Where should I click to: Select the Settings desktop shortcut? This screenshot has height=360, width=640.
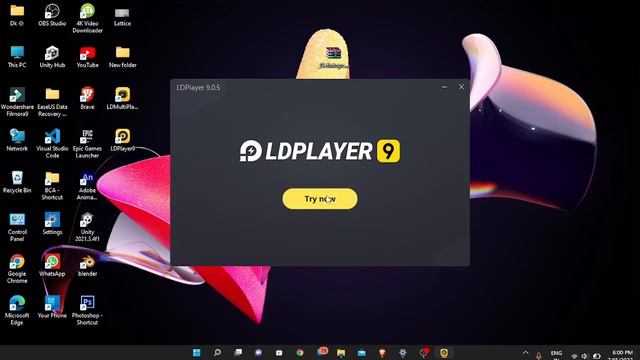[52, 223]
